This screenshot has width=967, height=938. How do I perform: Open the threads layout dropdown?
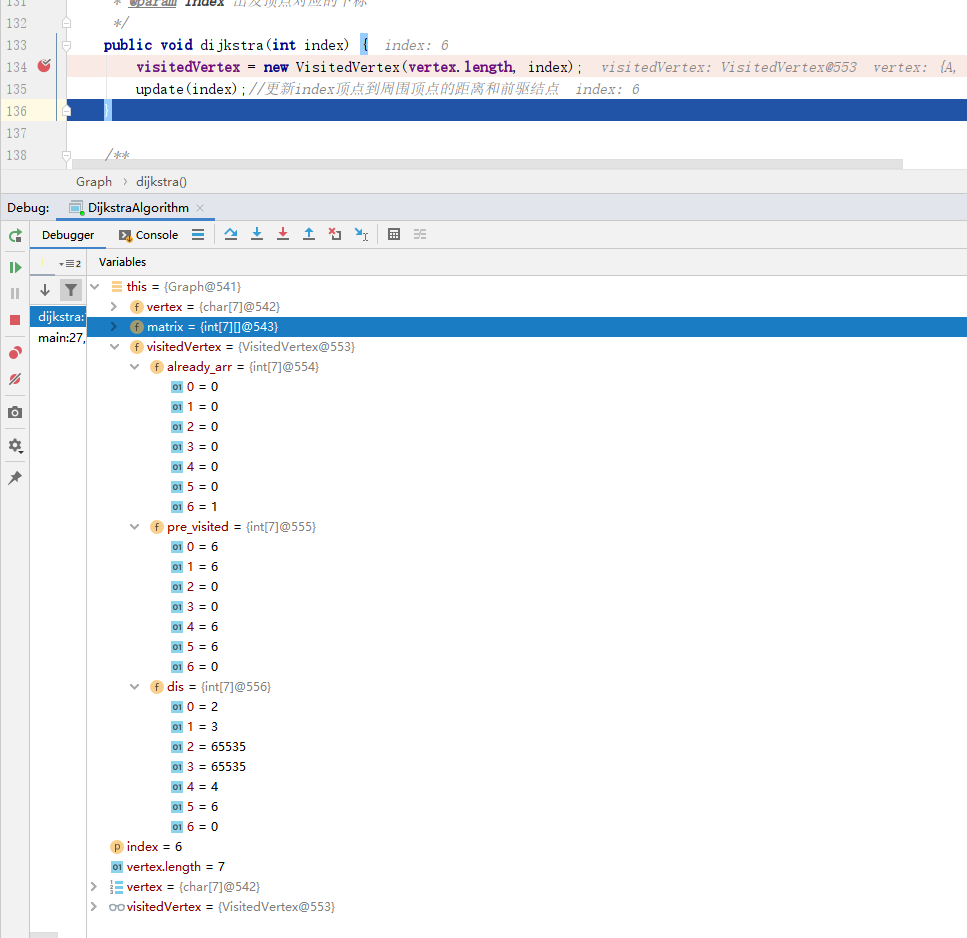pyautogui.click(x=70, y=263)
